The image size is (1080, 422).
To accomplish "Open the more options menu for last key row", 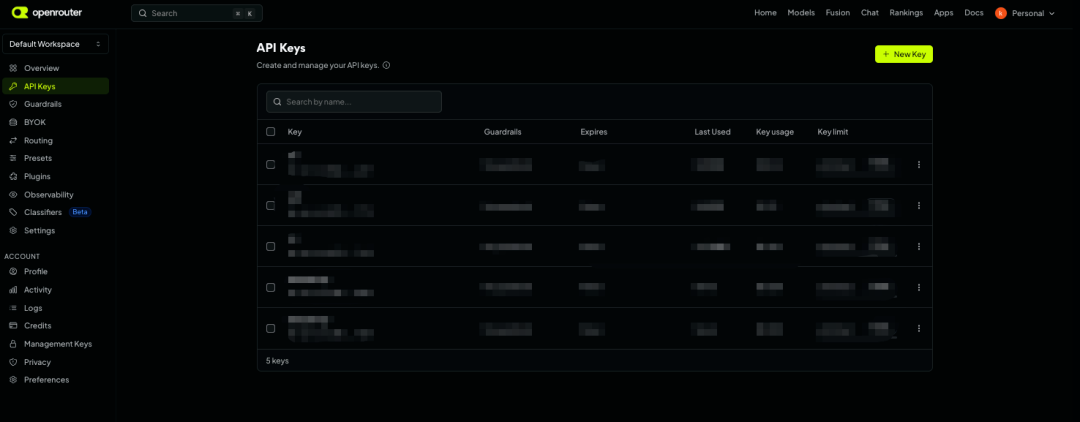I will (919, 328).
